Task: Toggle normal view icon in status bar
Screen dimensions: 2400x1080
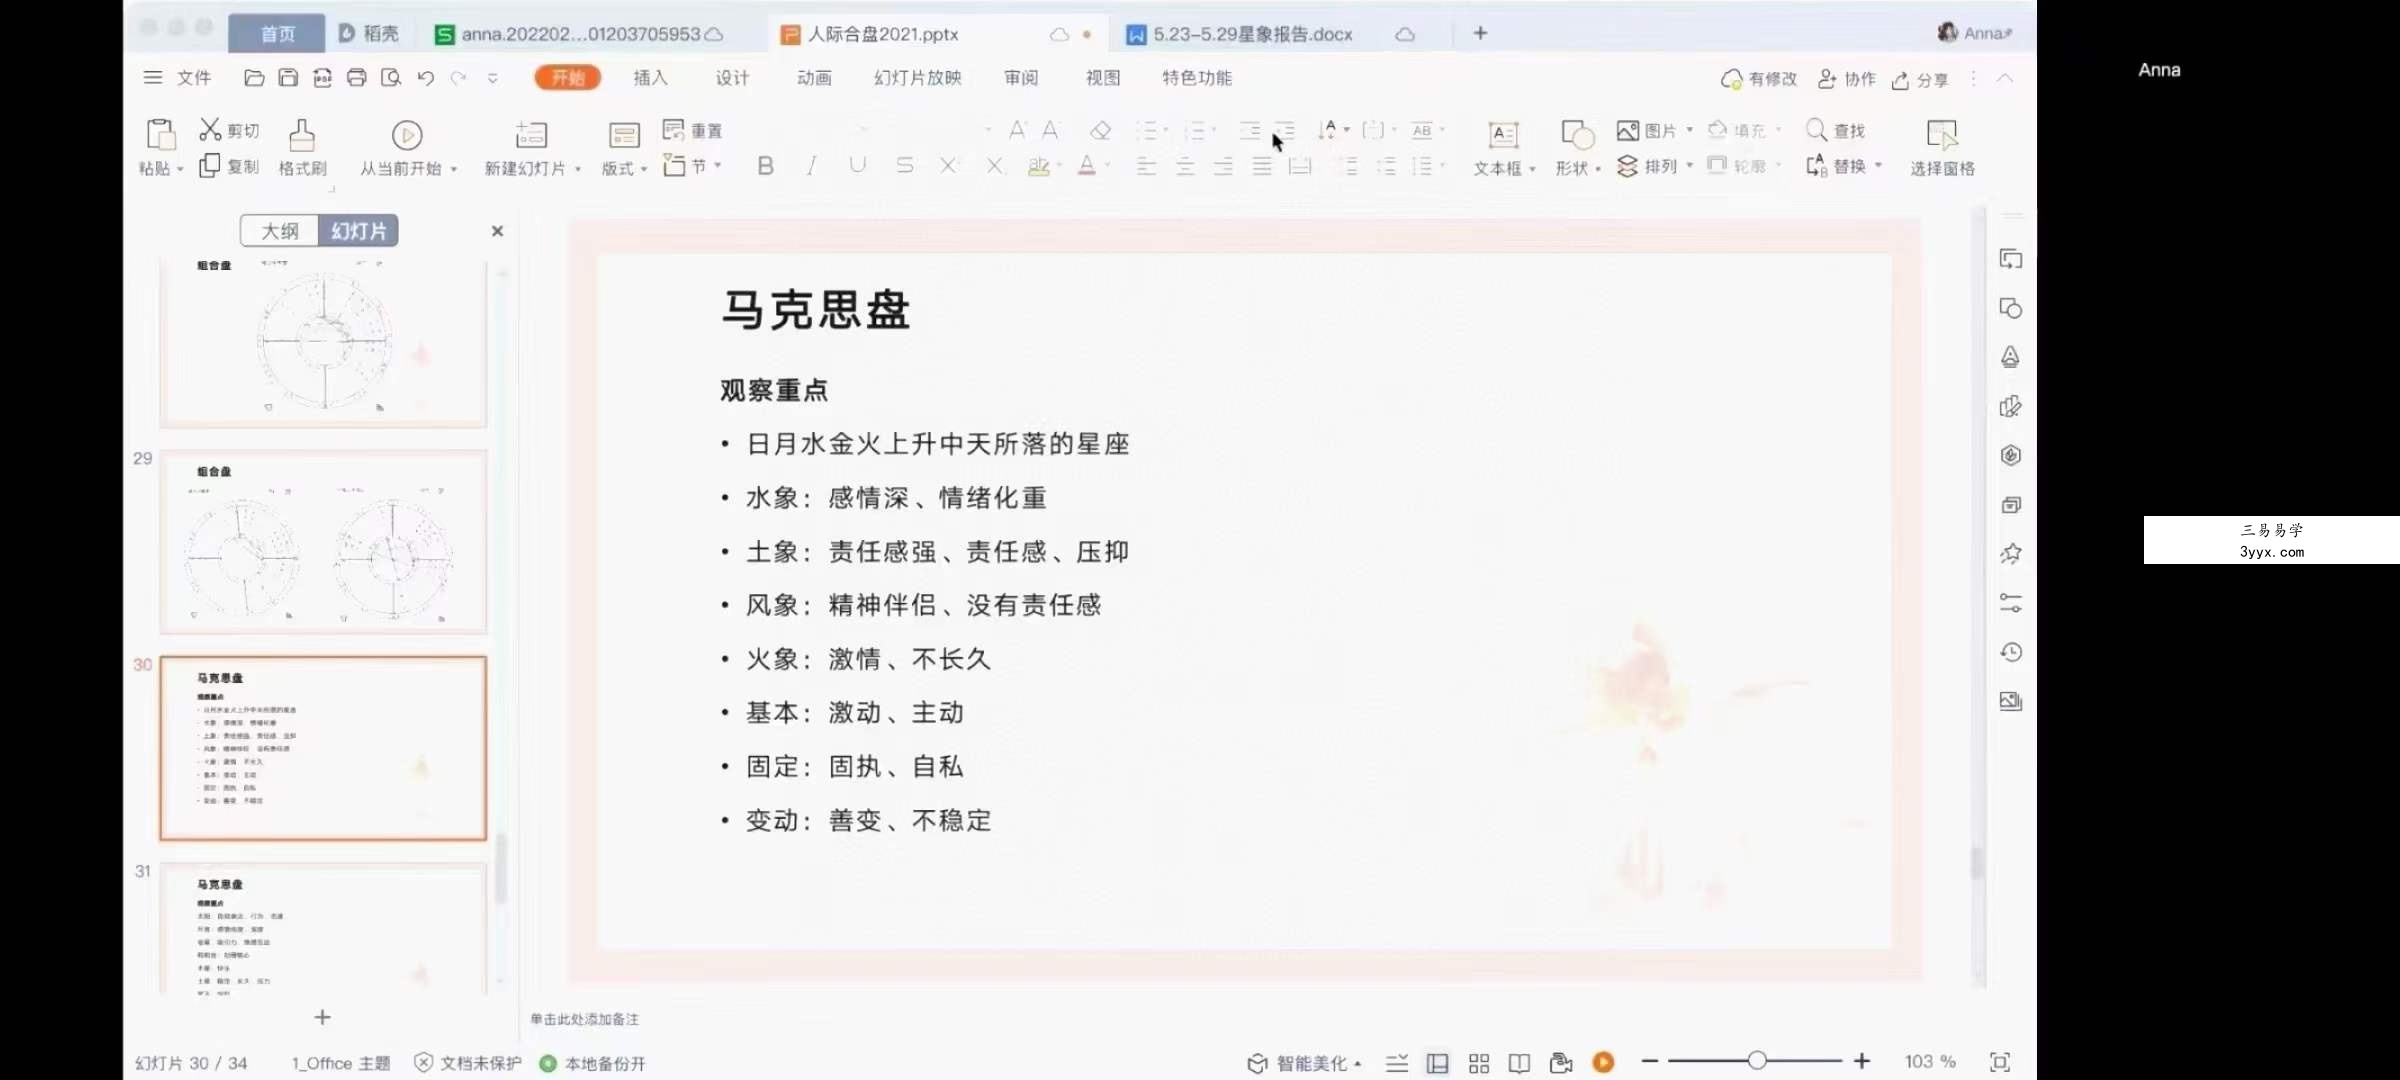Action: pyautogui.click(x=1437, y=1063)
